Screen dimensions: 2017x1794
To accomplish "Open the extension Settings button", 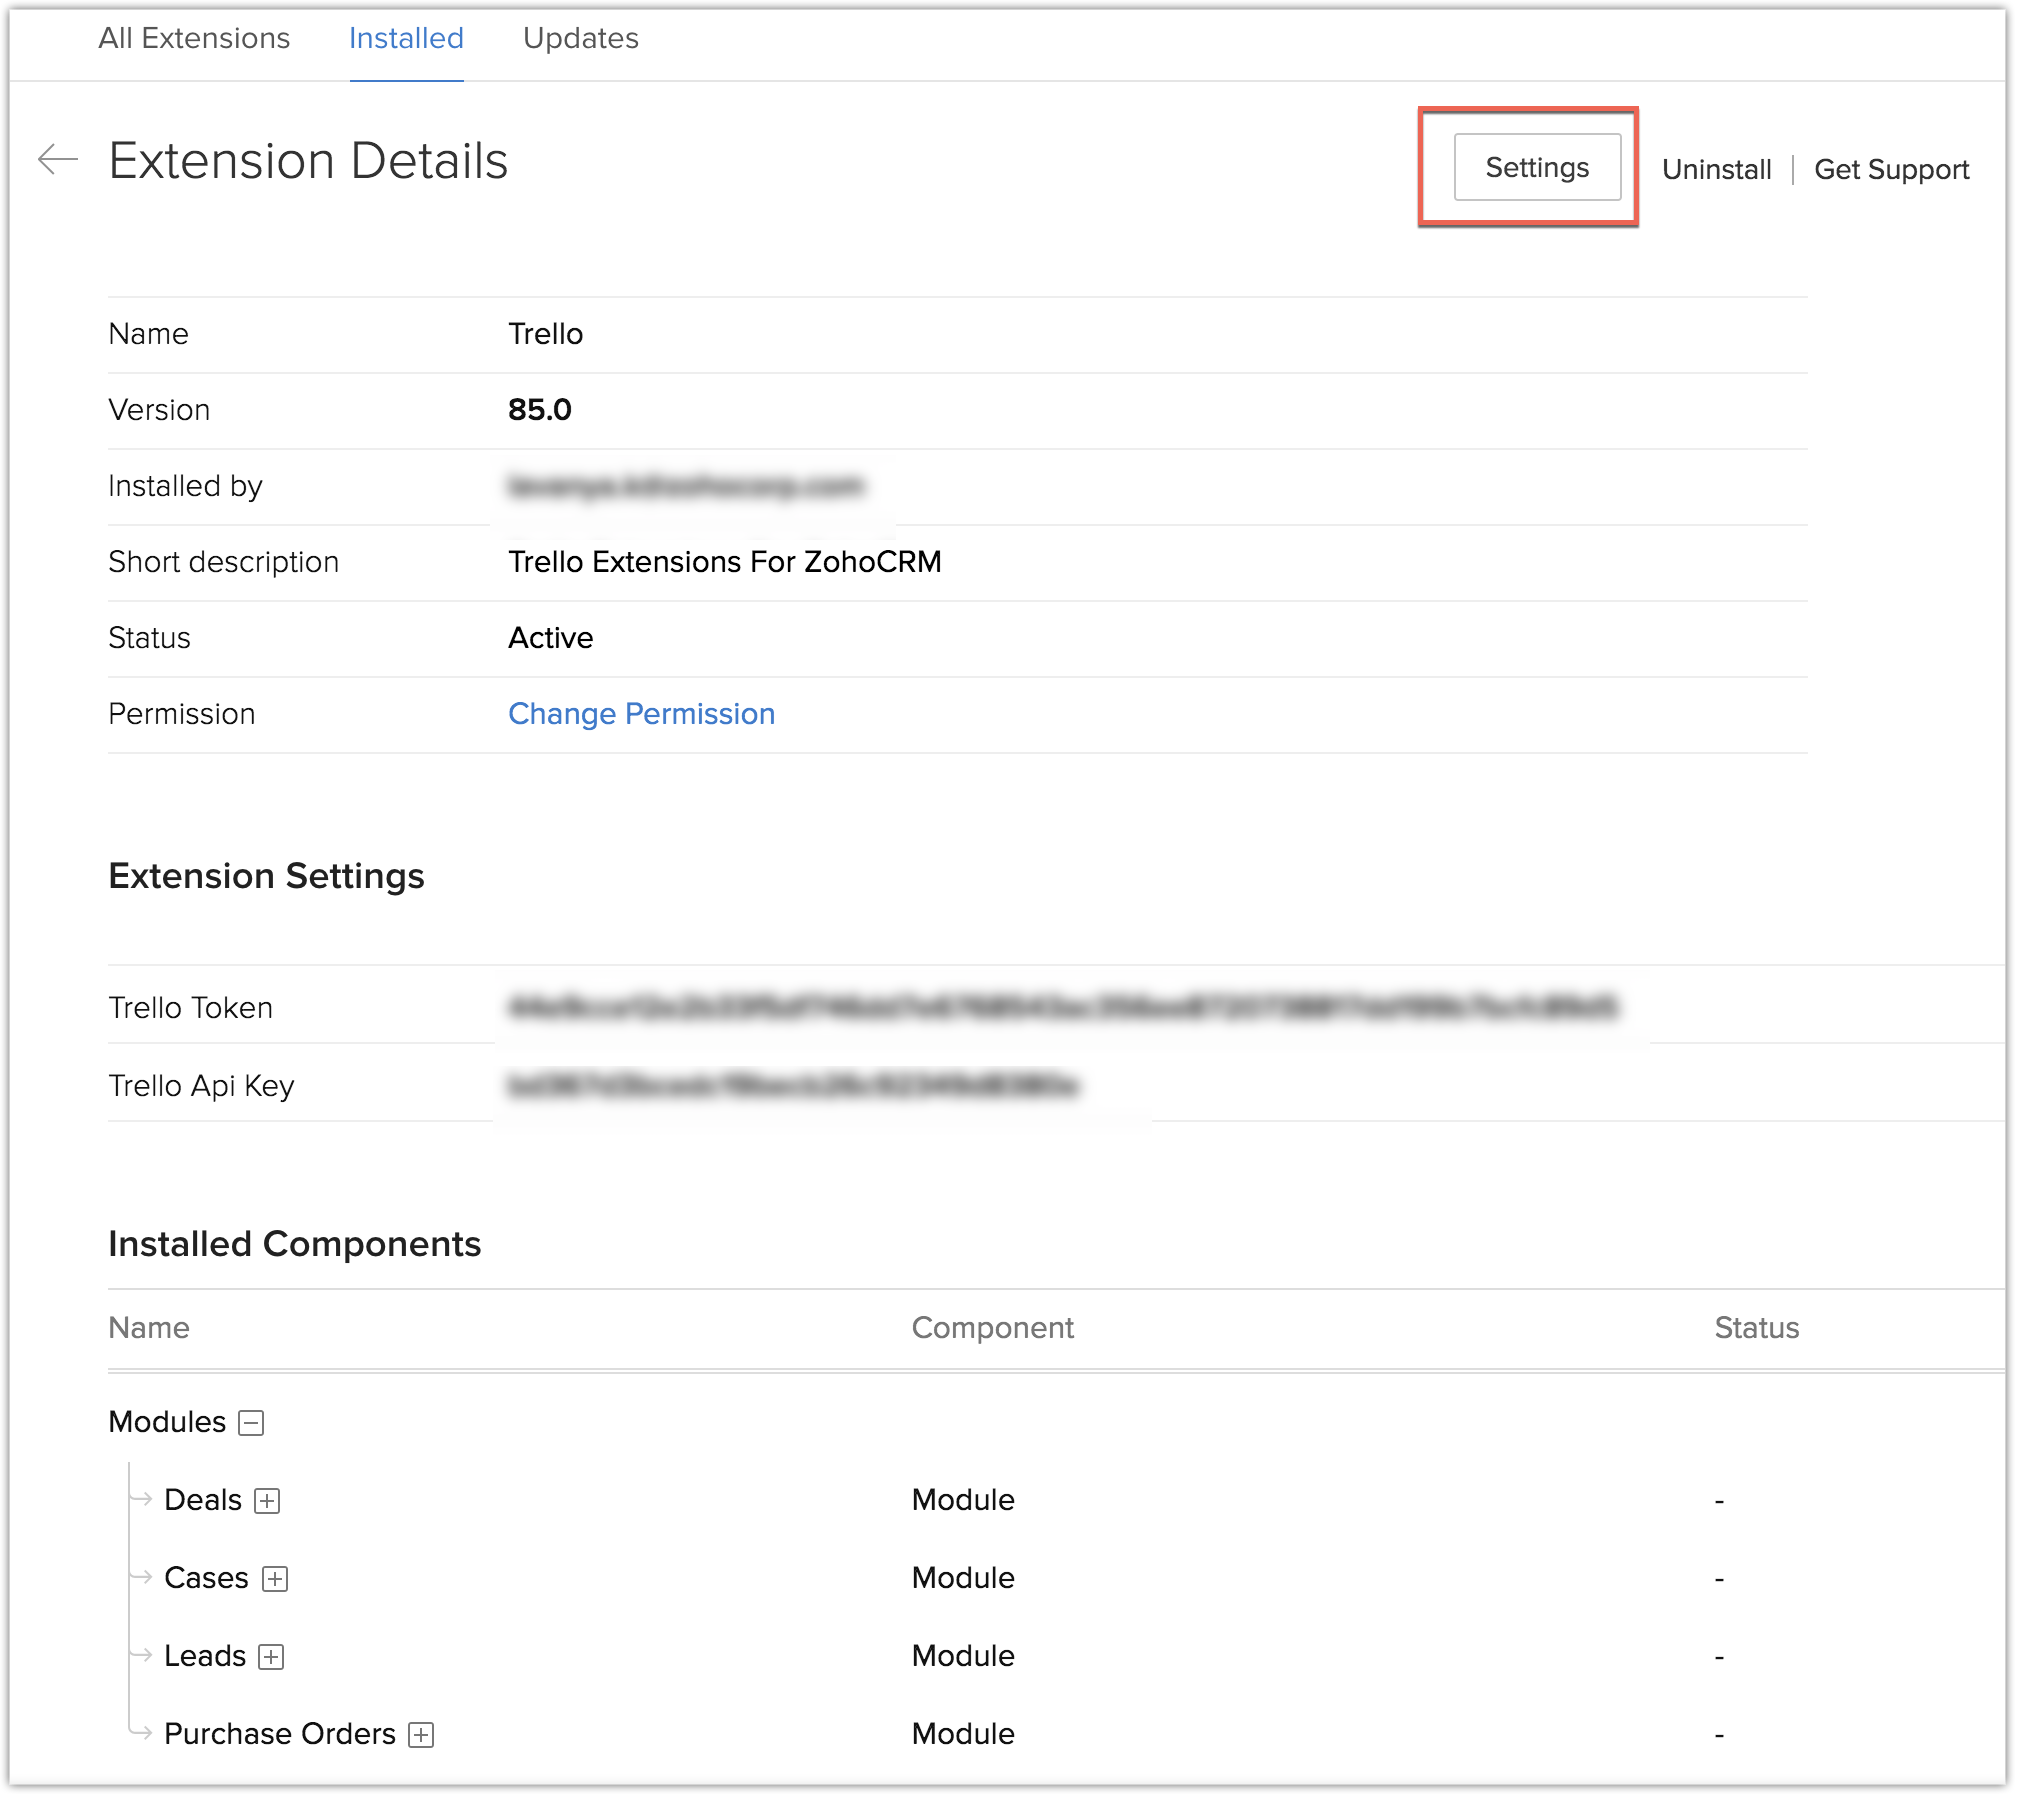I will [x=1536, y=167].
